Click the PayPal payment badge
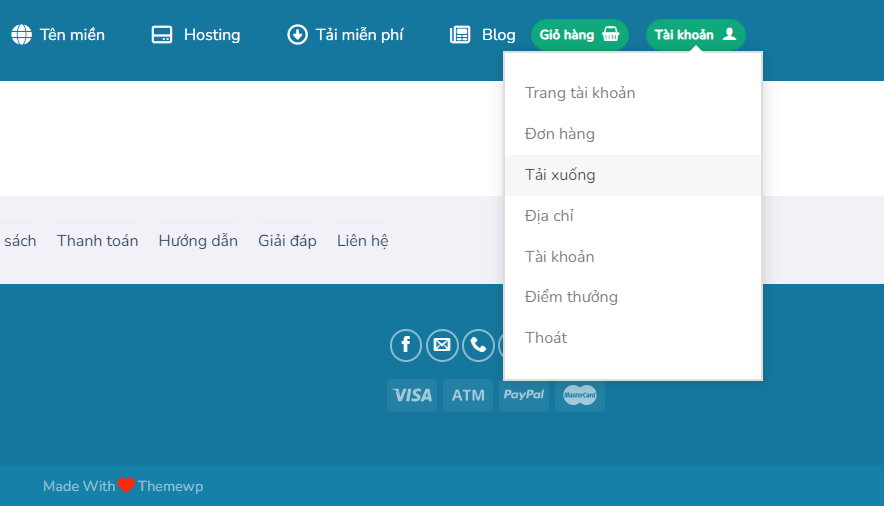 tap(524, 395)
